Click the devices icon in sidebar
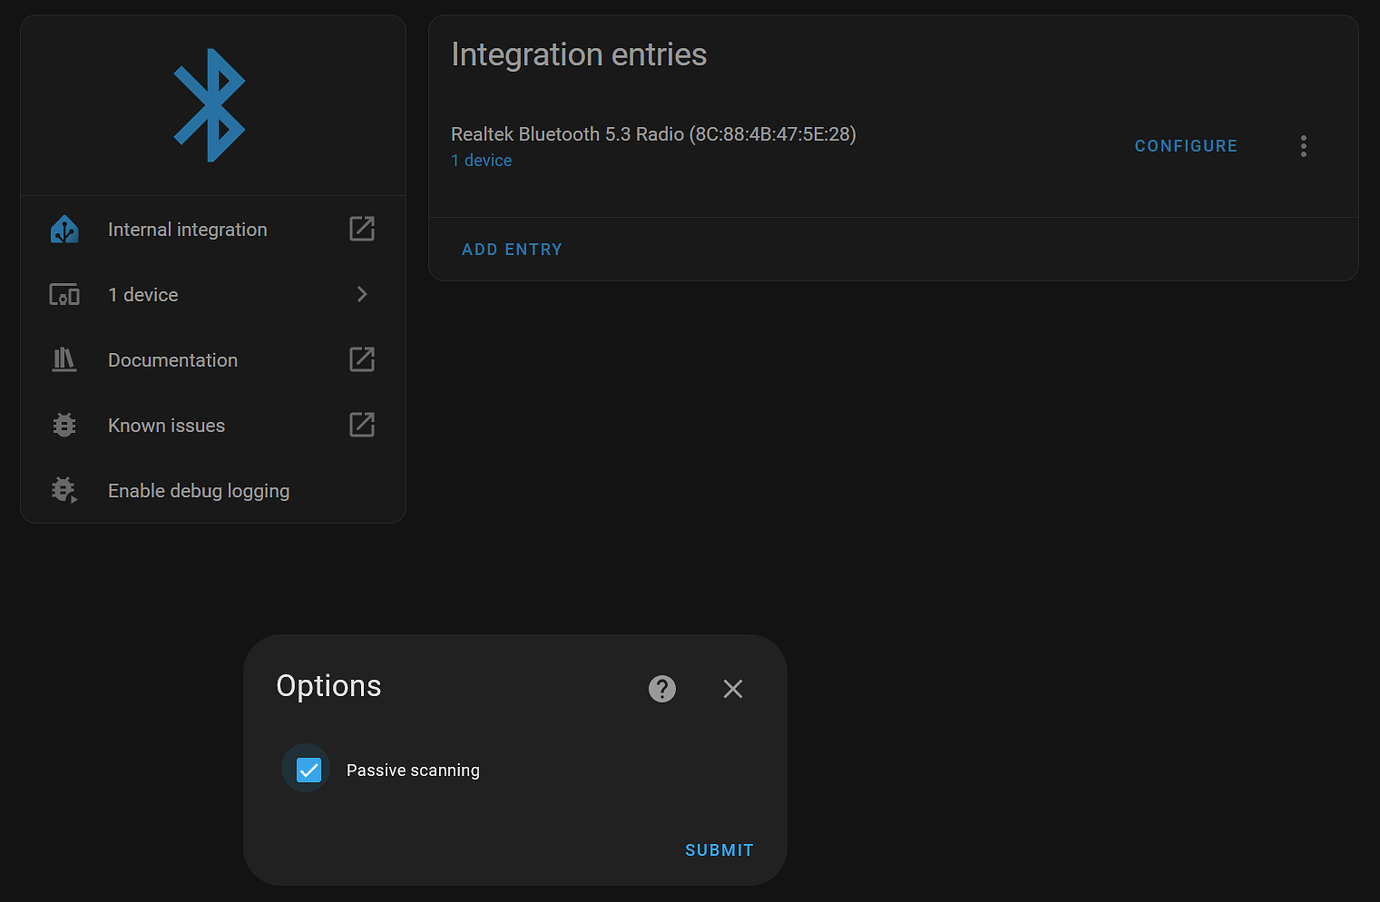Image resolution: width=1380 pixels, height=902 pixels. pos(63,294)
